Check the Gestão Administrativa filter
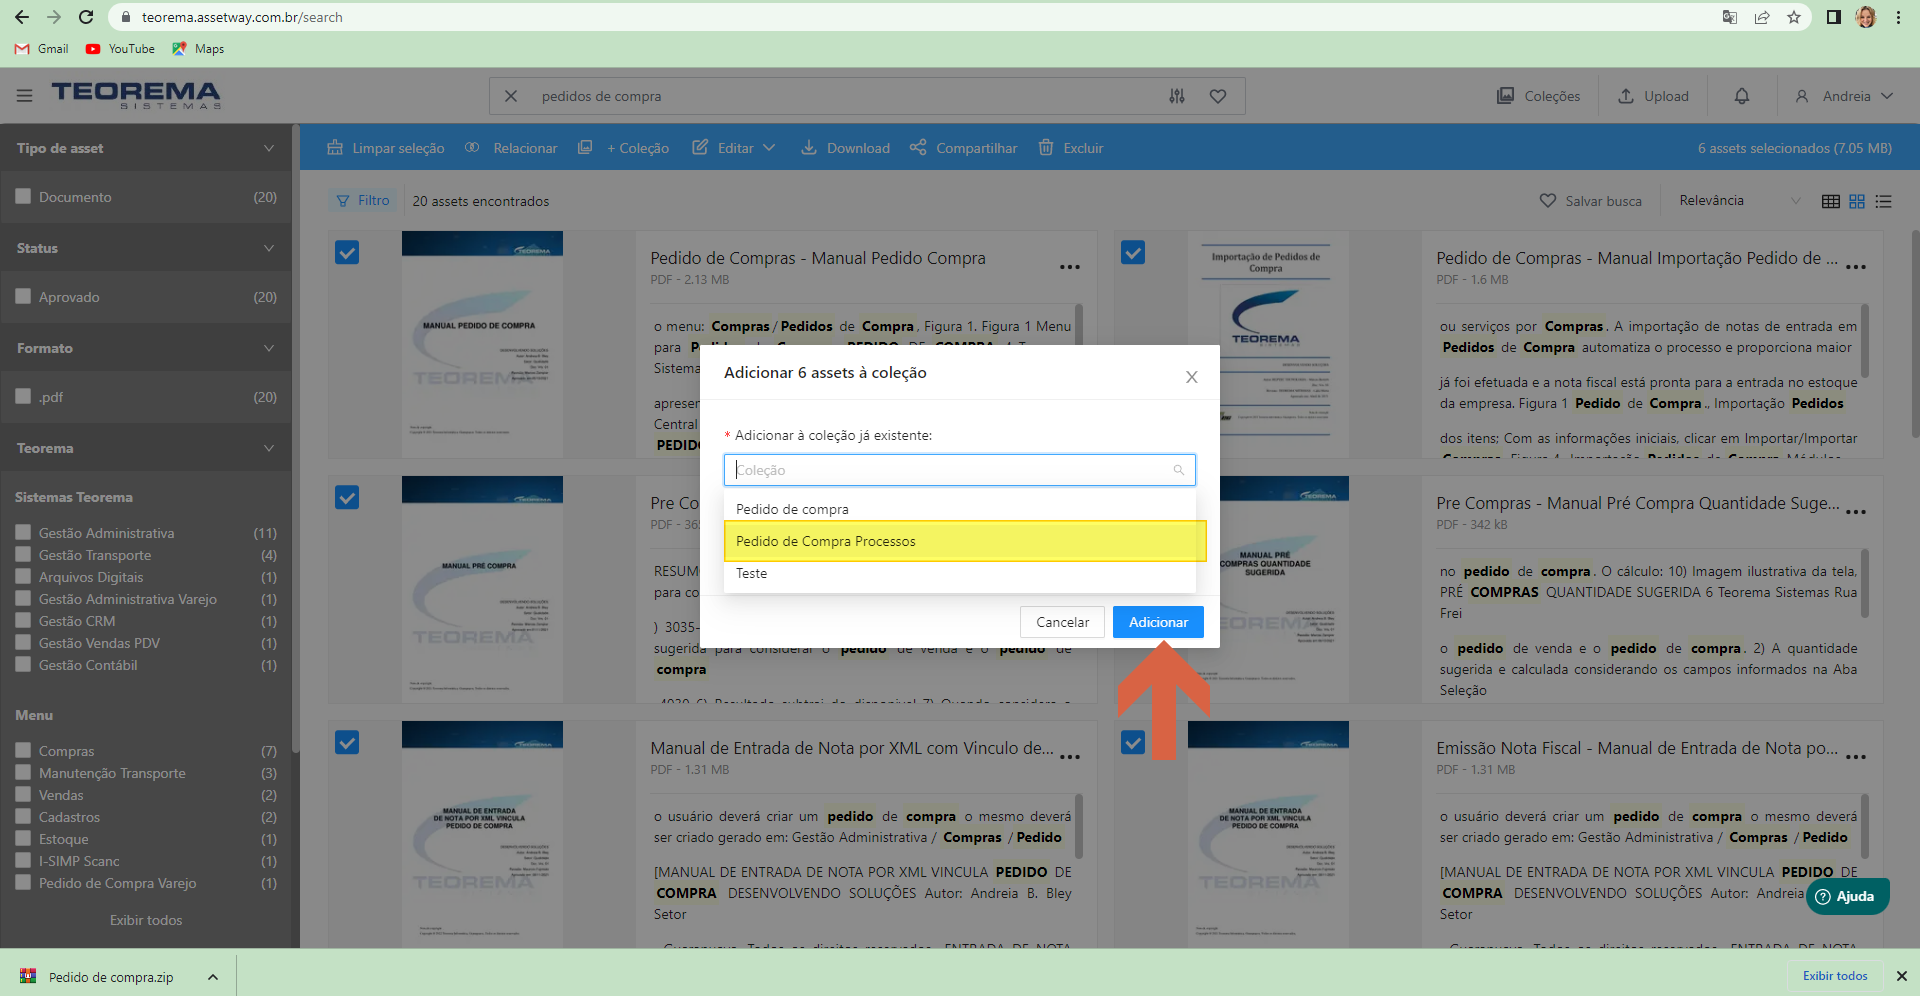 [x=23, y=532]
